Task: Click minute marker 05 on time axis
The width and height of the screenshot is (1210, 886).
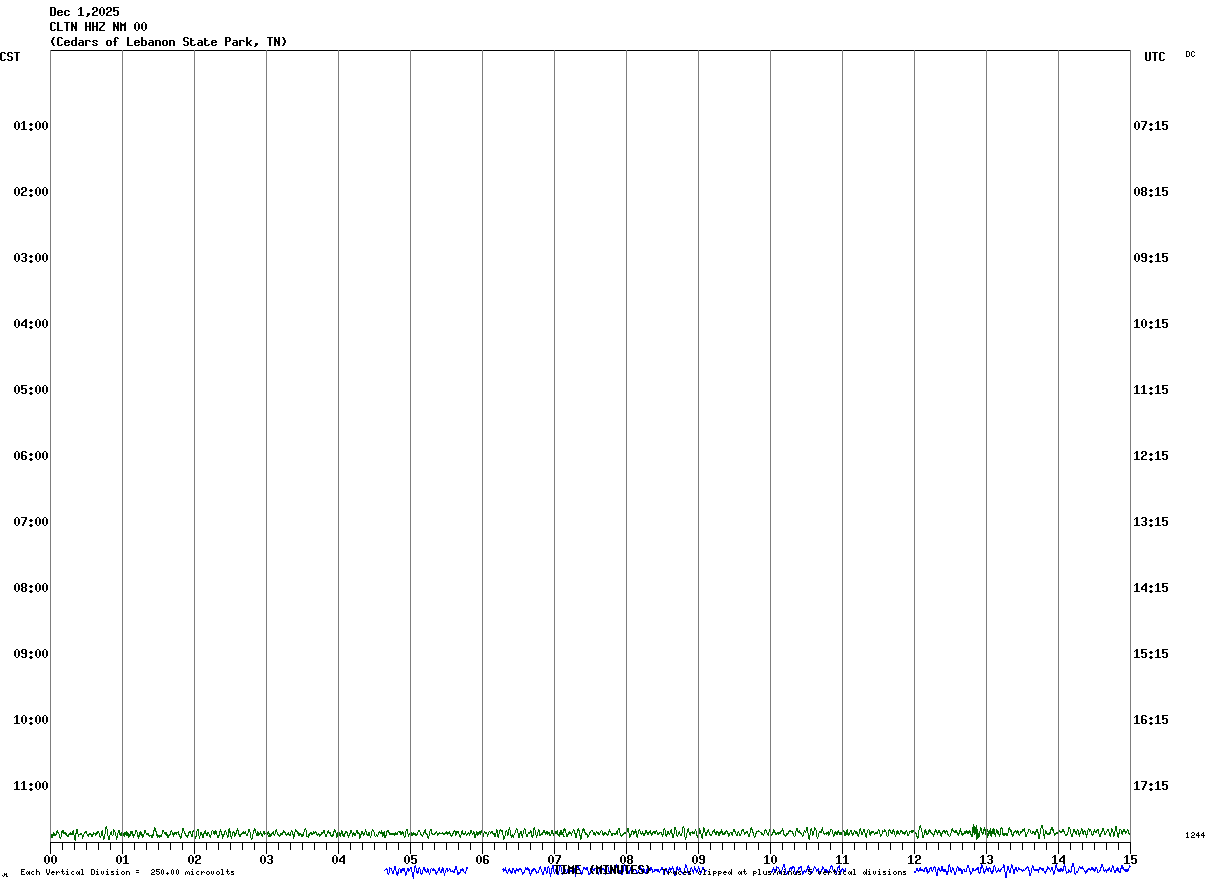Action: [410, 860]
